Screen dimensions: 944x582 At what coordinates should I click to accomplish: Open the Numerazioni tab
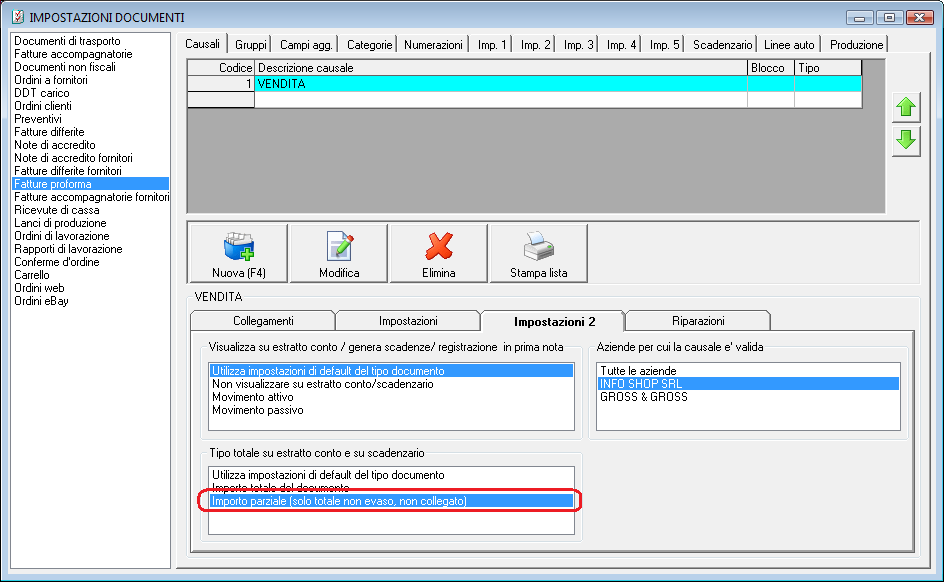click(433, 45)
